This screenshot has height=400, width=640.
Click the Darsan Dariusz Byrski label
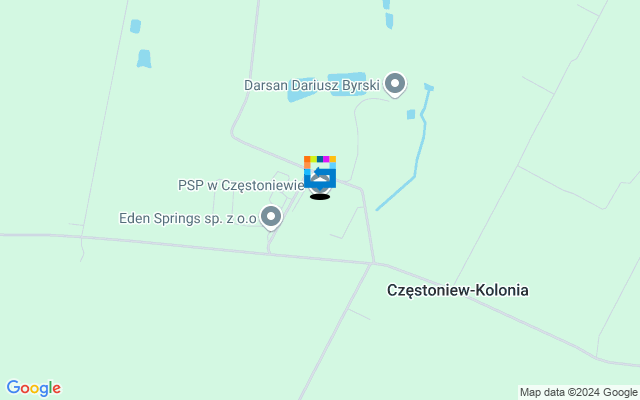pyautogui.click(x=312, y=85)
